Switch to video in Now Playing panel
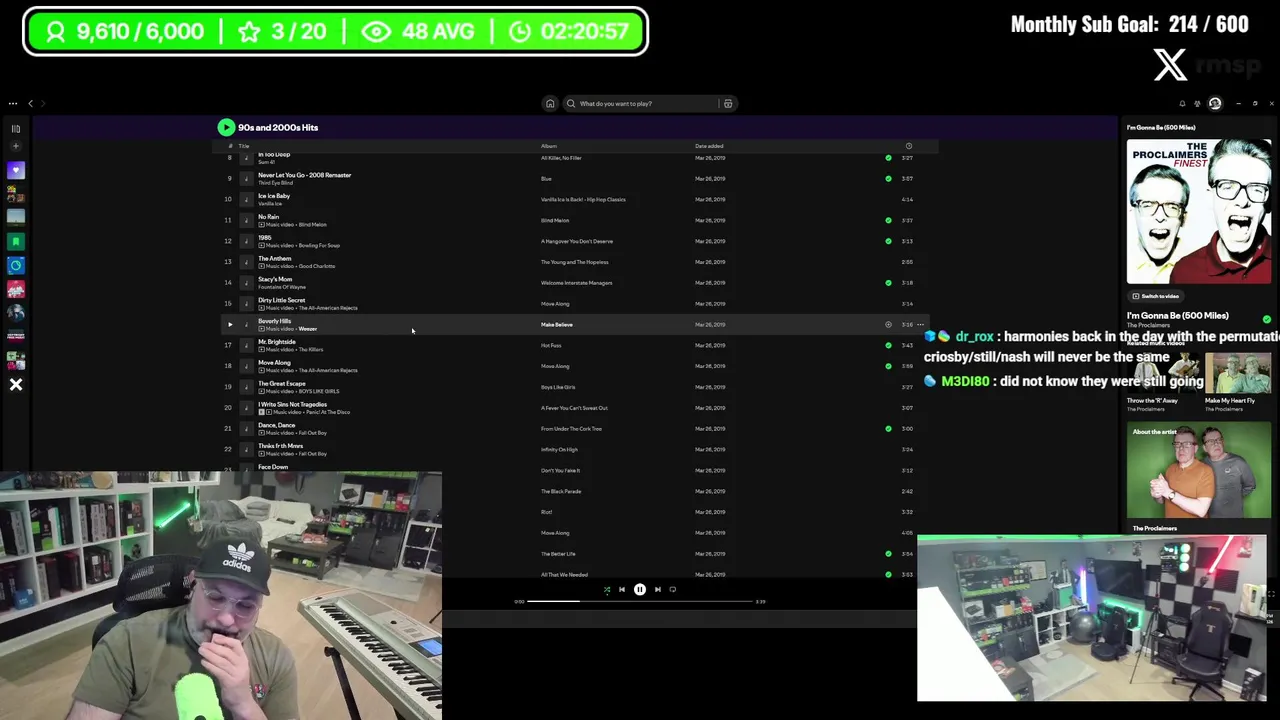1280x720 pixels. [x=1155, y=296]
